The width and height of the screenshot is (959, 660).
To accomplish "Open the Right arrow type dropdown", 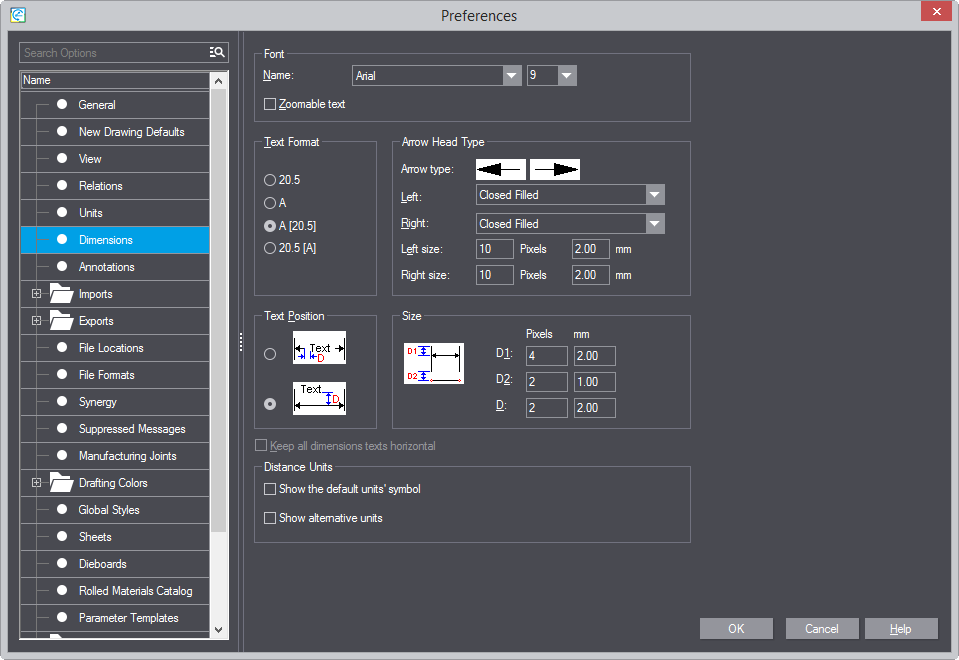I will 655,224.
